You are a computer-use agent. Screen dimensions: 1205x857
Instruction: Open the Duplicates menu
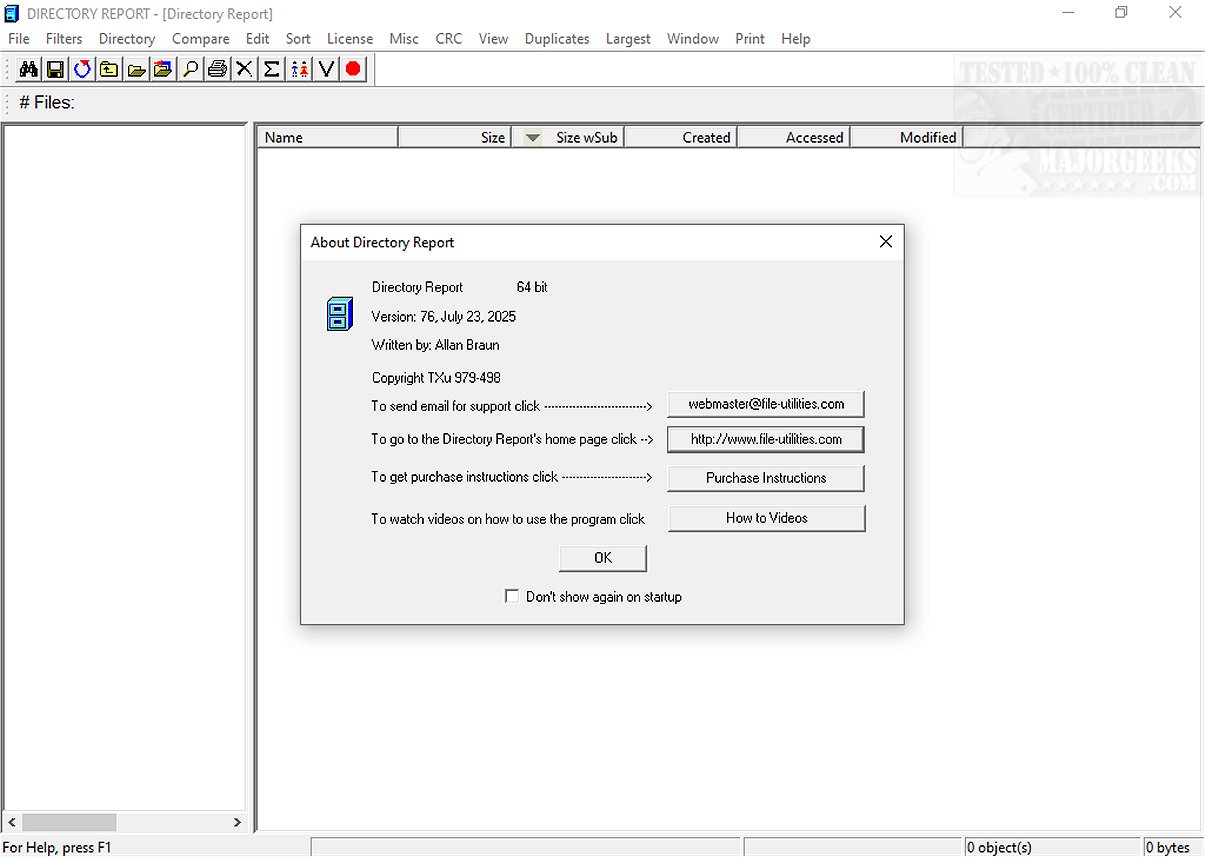coord(557,39)
